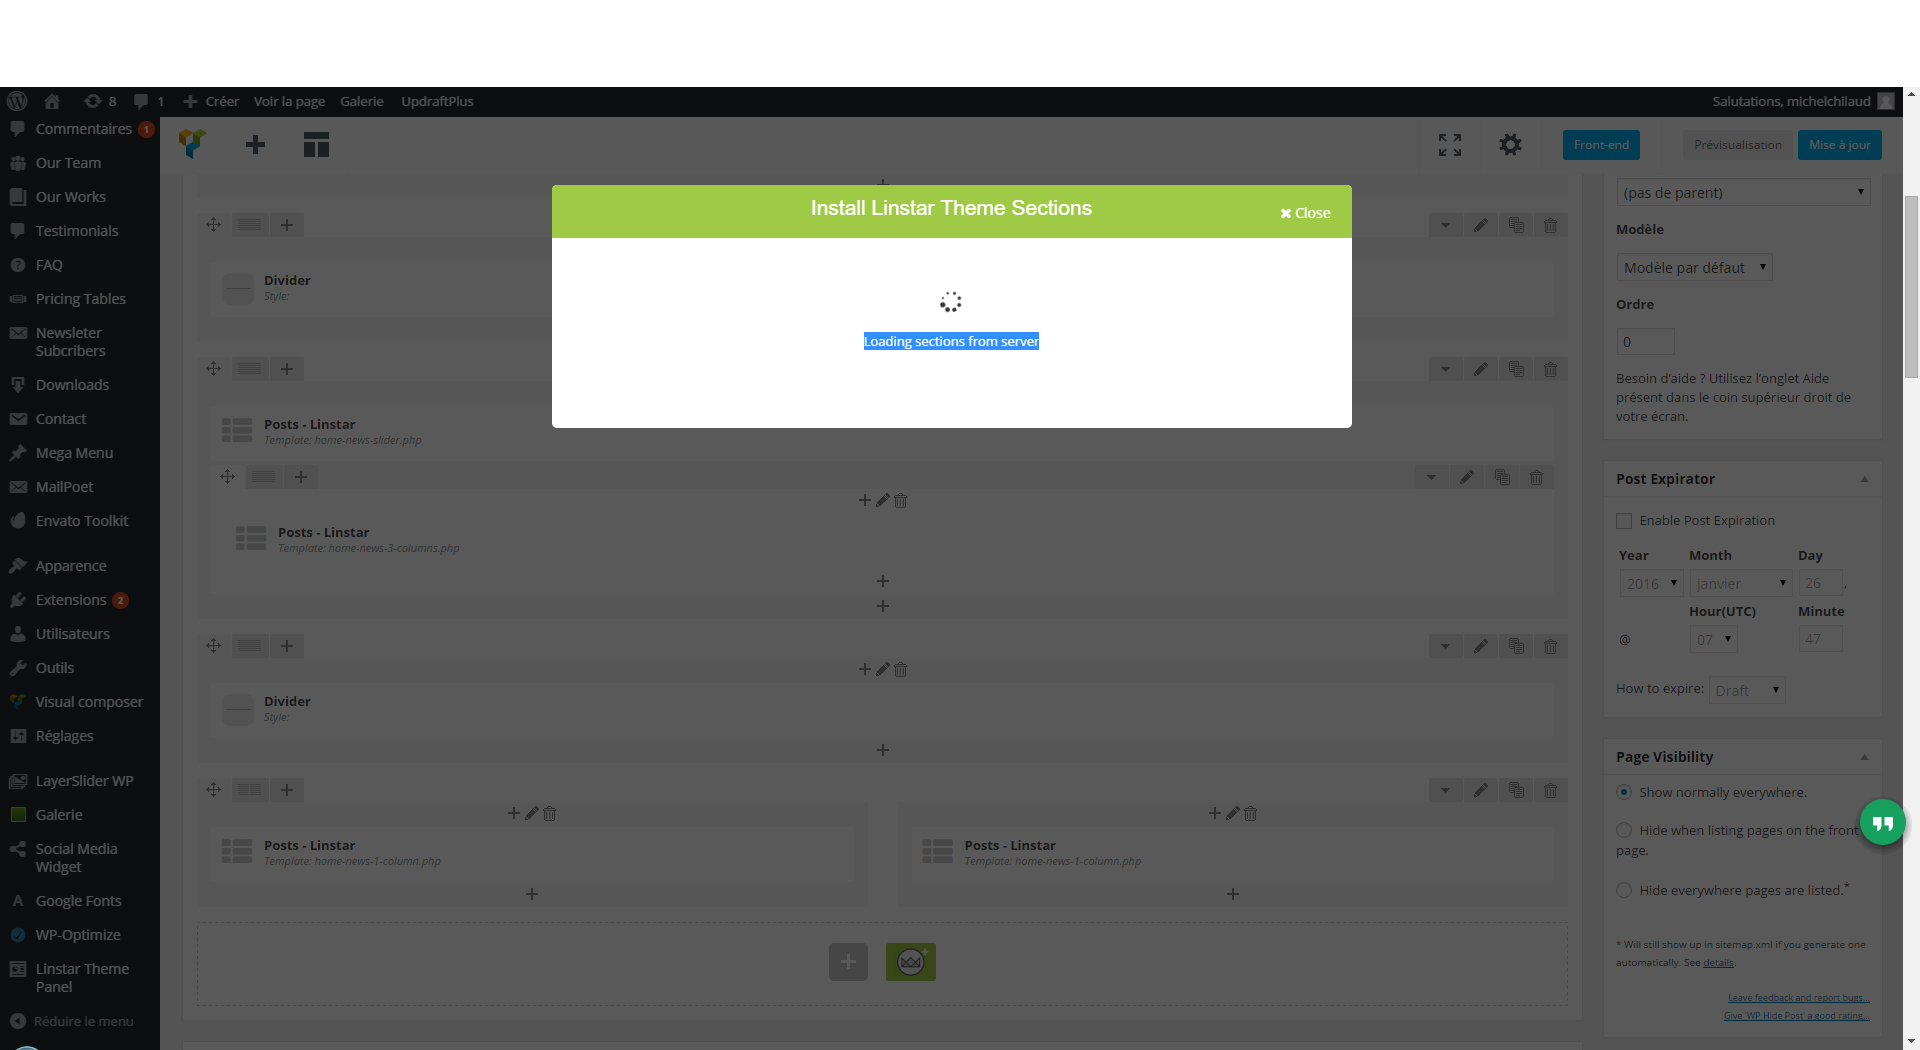This screenshot has width=1920, height=1050.
Task: Switch to Front-end editor
Action: coord(1601,145)
